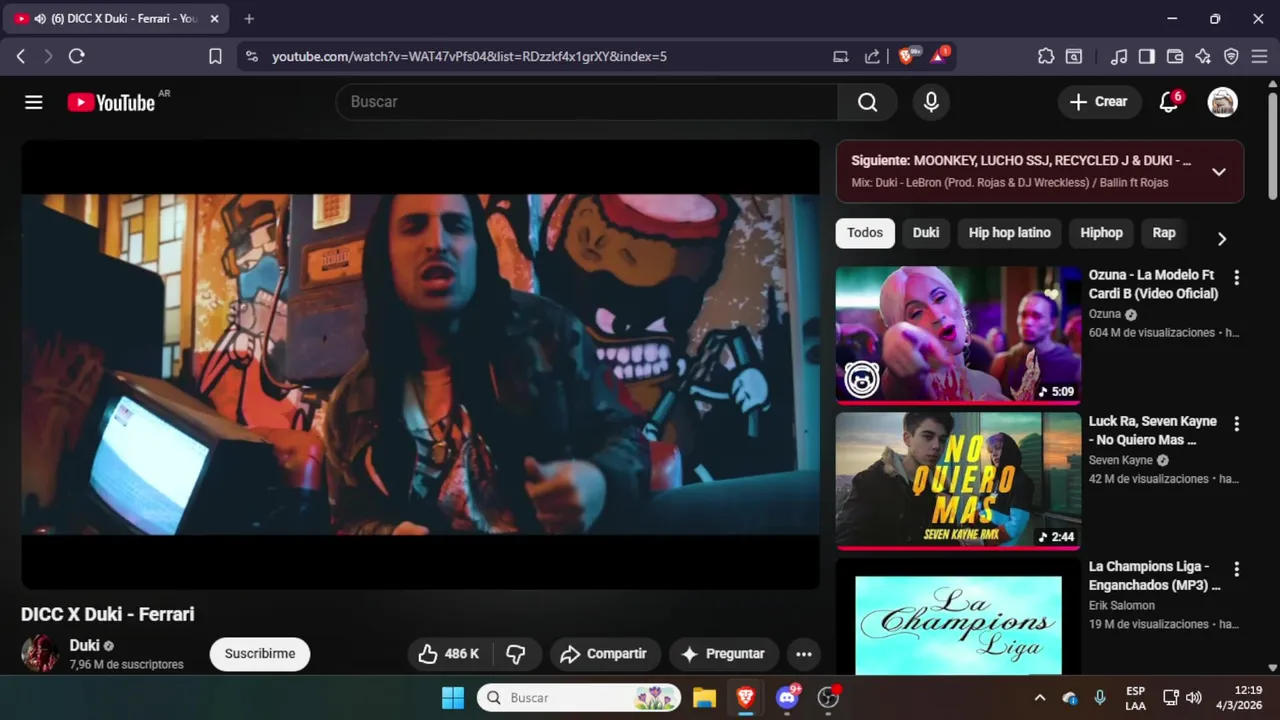Viewport: 1280px width, 720px height.
Task: Click the Suscribirme button
Action: pos(260,654)
